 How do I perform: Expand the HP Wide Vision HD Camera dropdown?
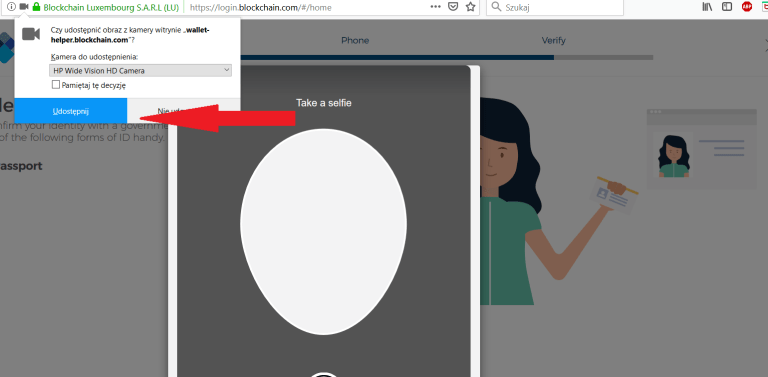[x=141, y=71]
